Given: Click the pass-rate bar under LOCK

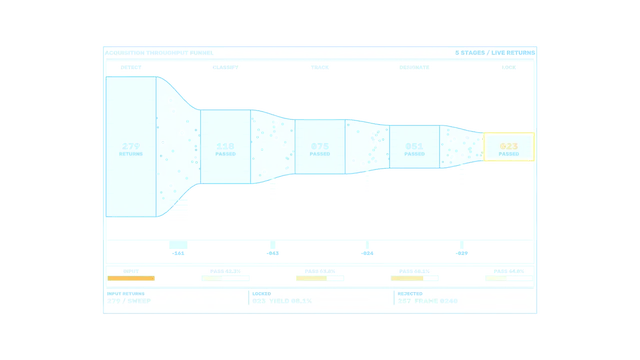Looking at the screenshot, I should click(x=509, y=278).
